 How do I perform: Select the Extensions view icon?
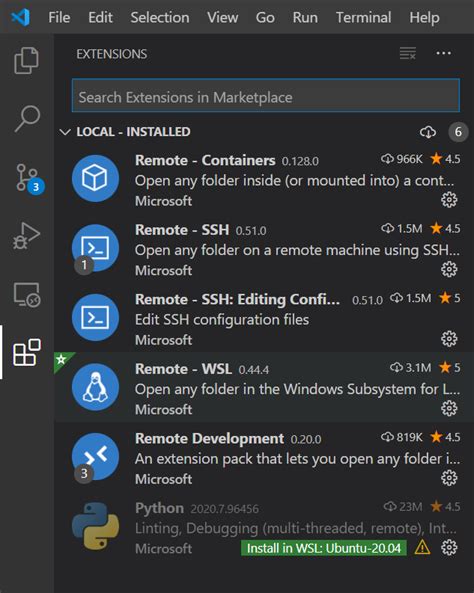tap(26, 352)
